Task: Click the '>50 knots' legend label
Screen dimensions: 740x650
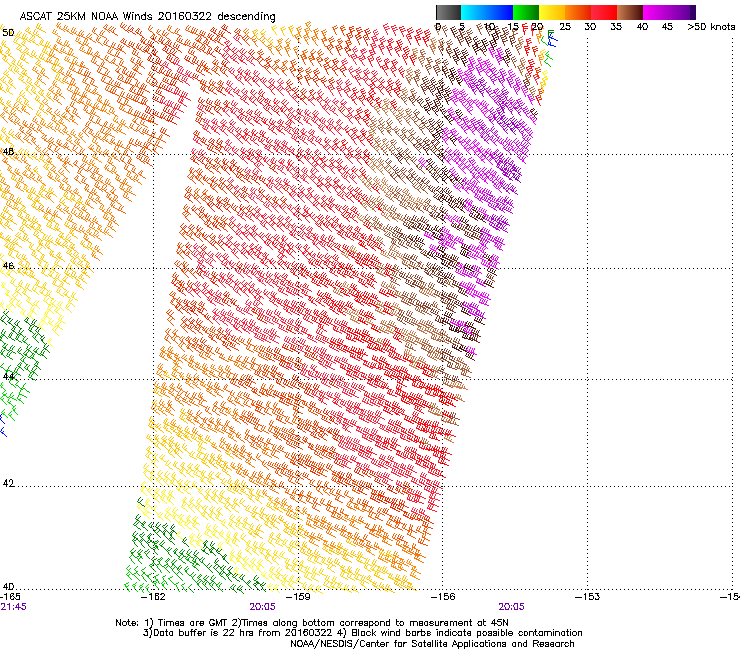Action: pyautogui.click(x=711, y=27)
